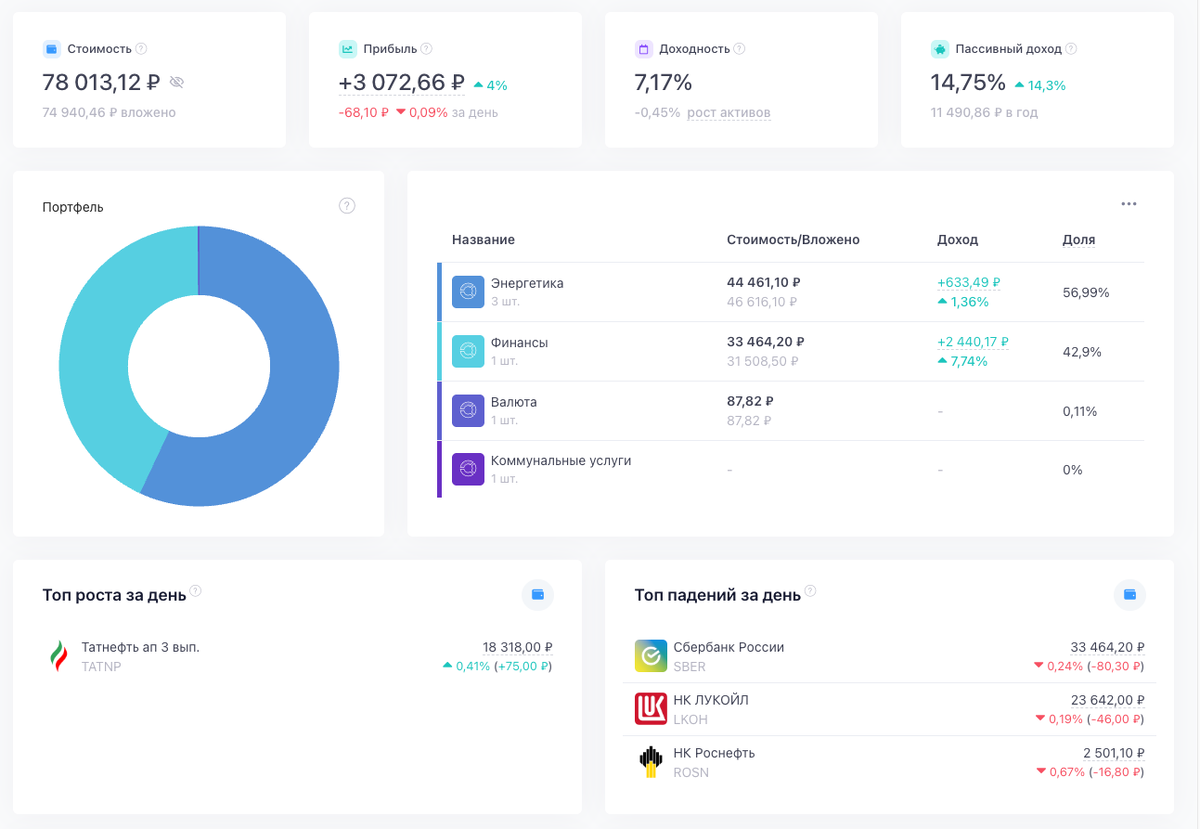Click the Доходность calendar icon
The height and width of the screenshot is (829, 1200).
(x=643, y=49)
